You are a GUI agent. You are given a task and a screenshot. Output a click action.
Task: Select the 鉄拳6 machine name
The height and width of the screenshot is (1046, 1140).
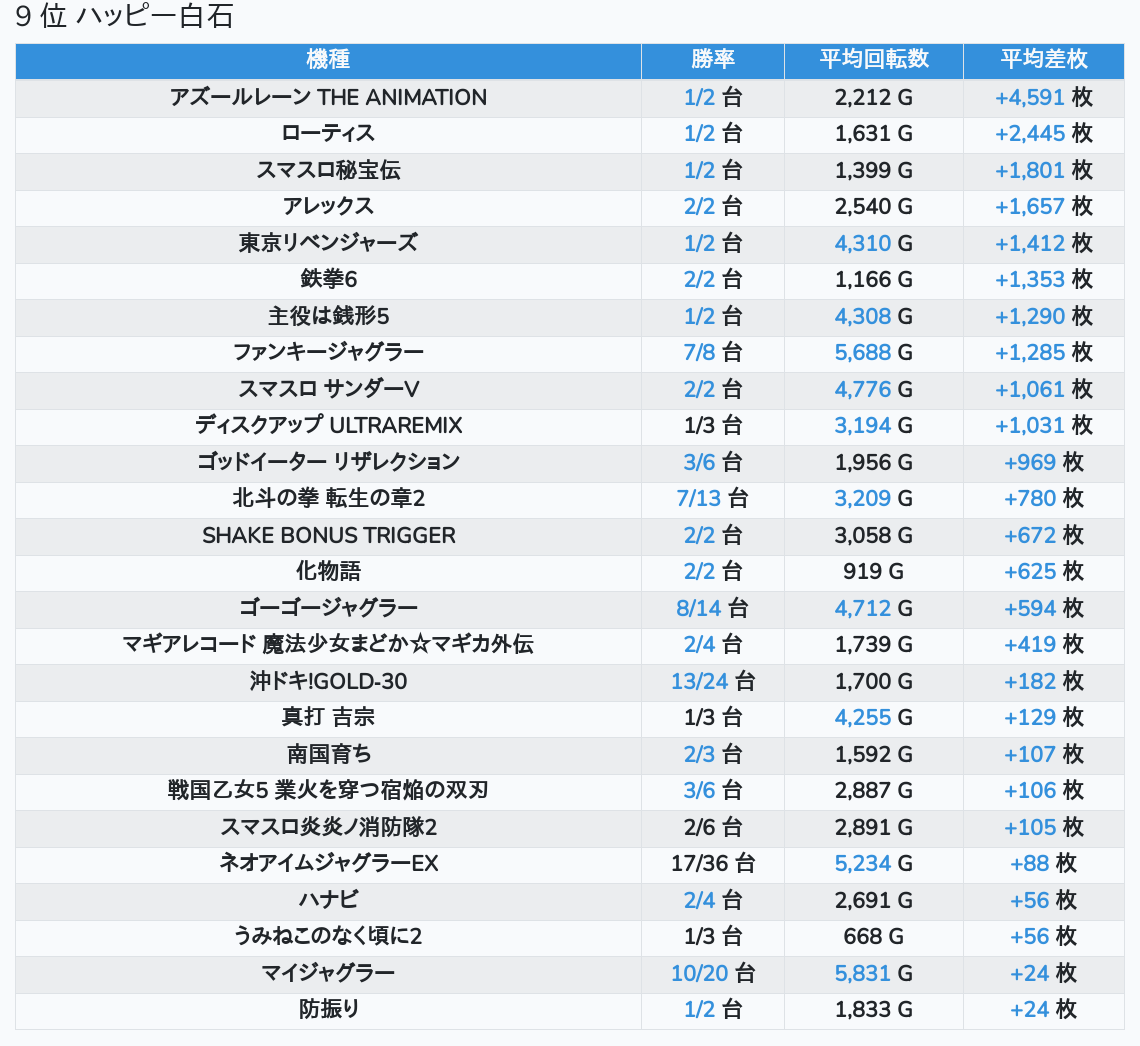coord(328,279)
